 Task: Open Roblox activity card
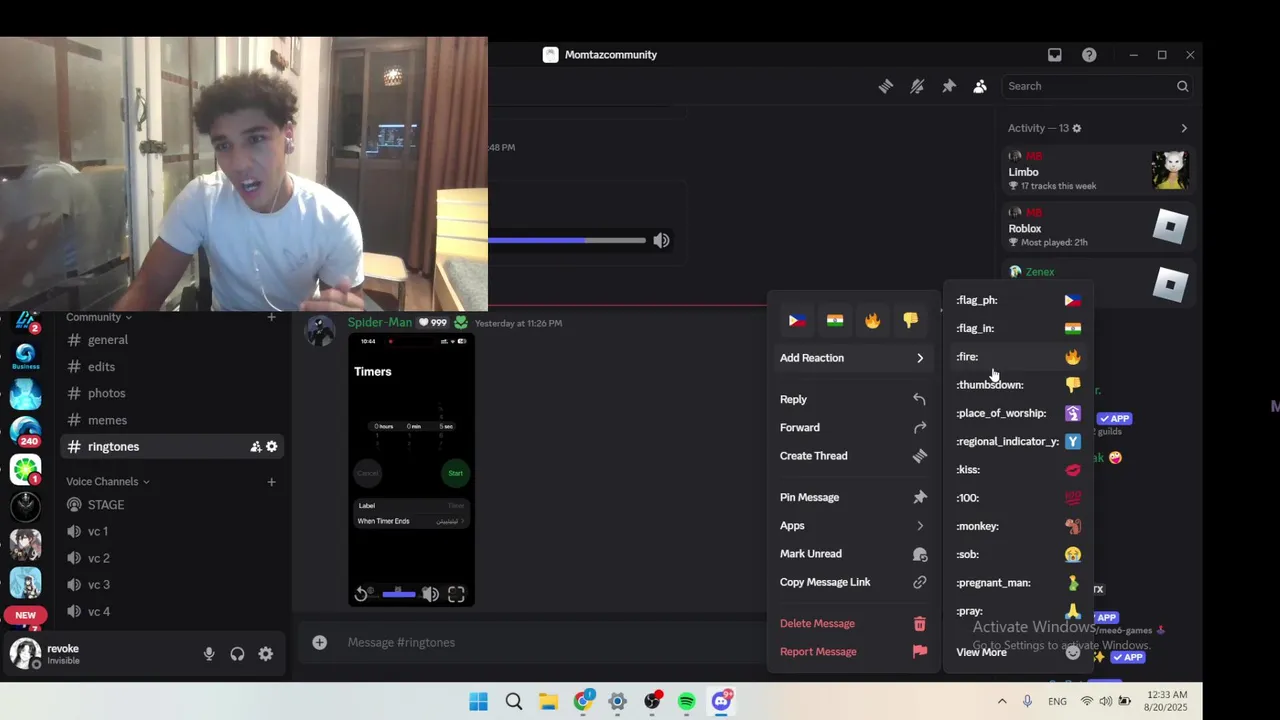click(1098, 227)
